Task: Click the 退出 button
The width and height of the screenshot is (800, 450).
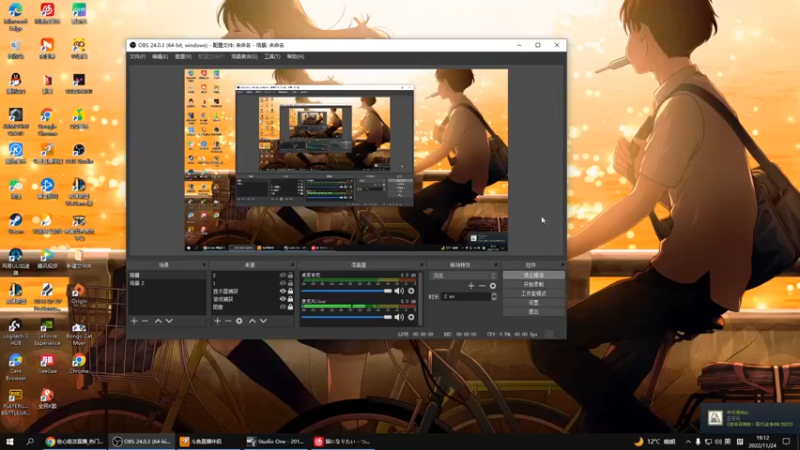Action: point(534,311)
